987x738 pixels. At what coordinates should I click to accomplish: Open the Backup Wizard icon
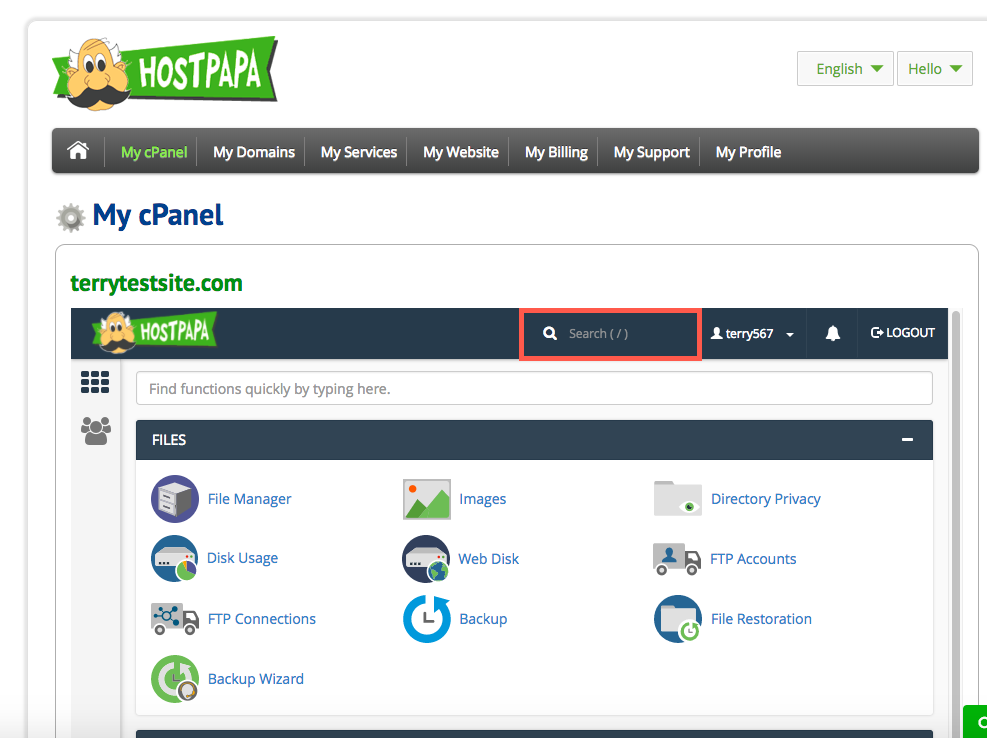[x=174, y=679]
